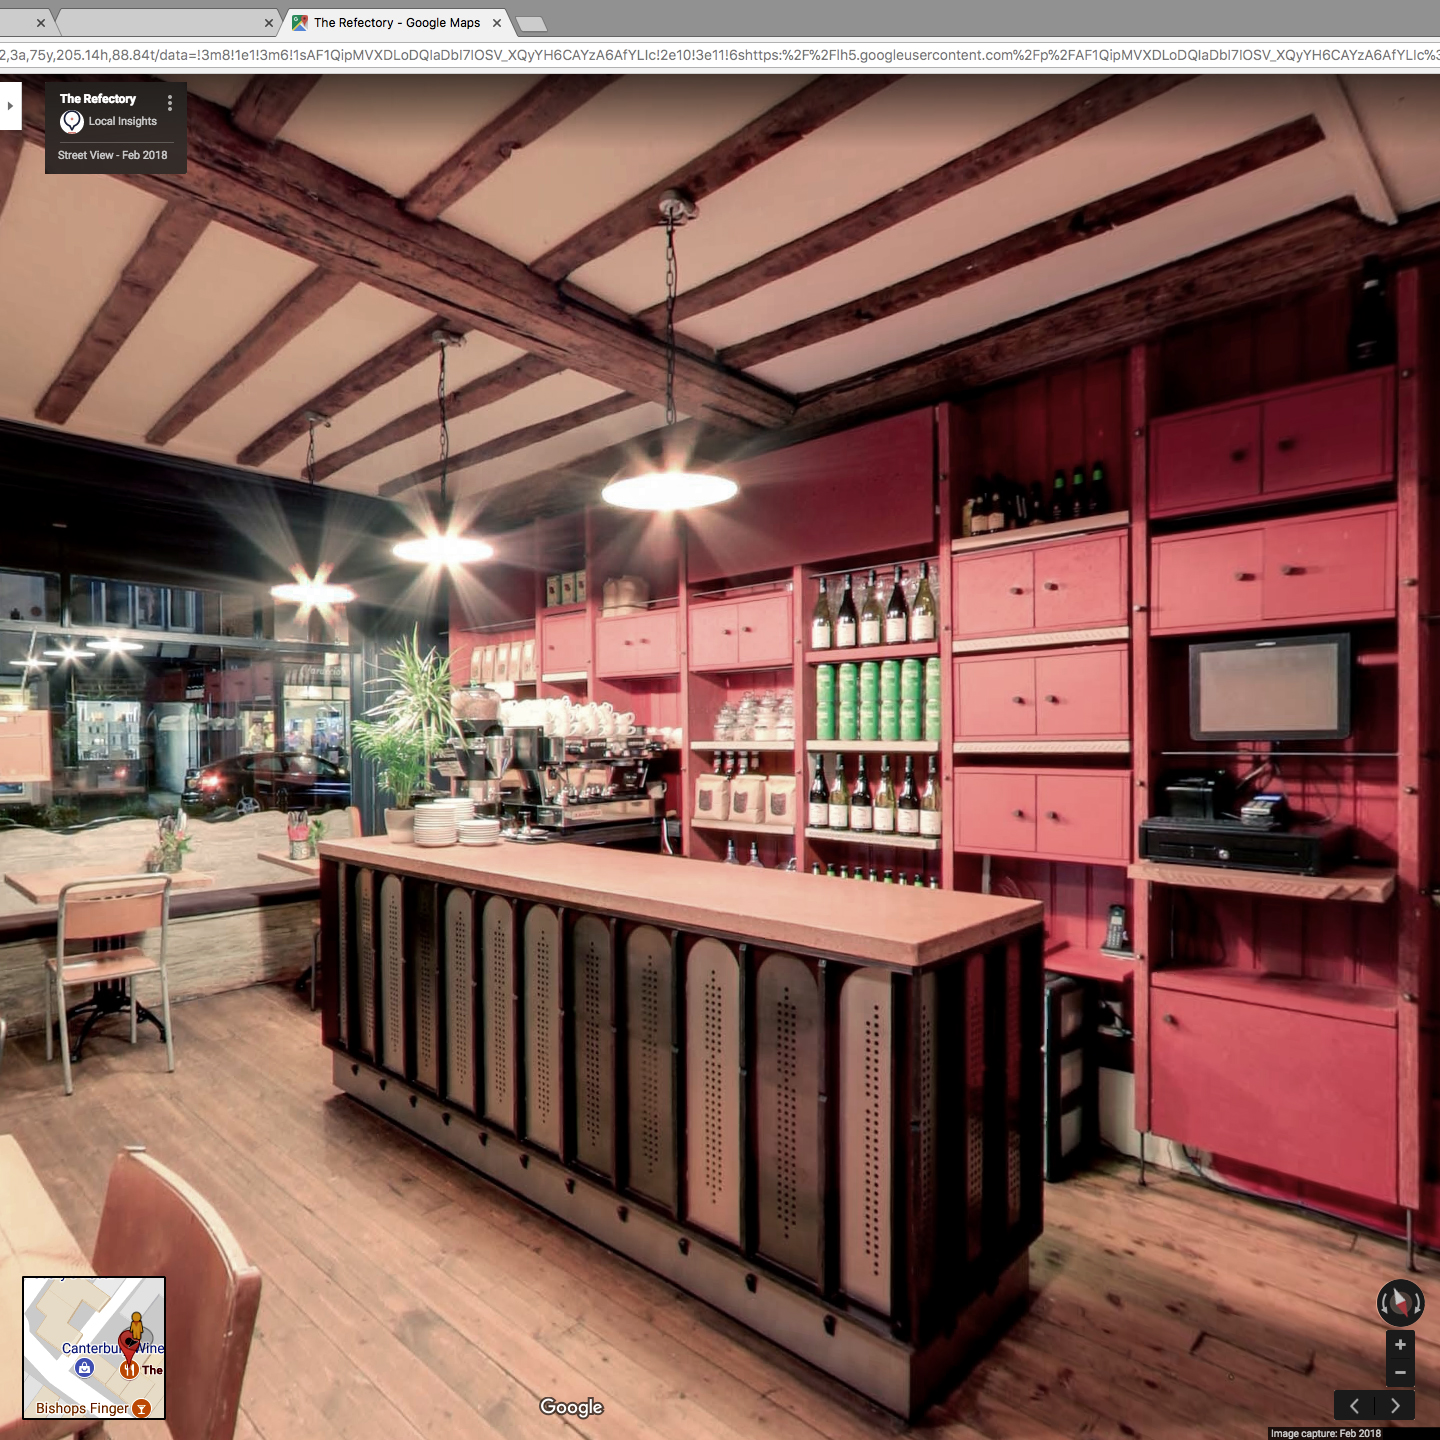
Task: Click the Street View - Feb 2018 label
Action: coord(113,155)
